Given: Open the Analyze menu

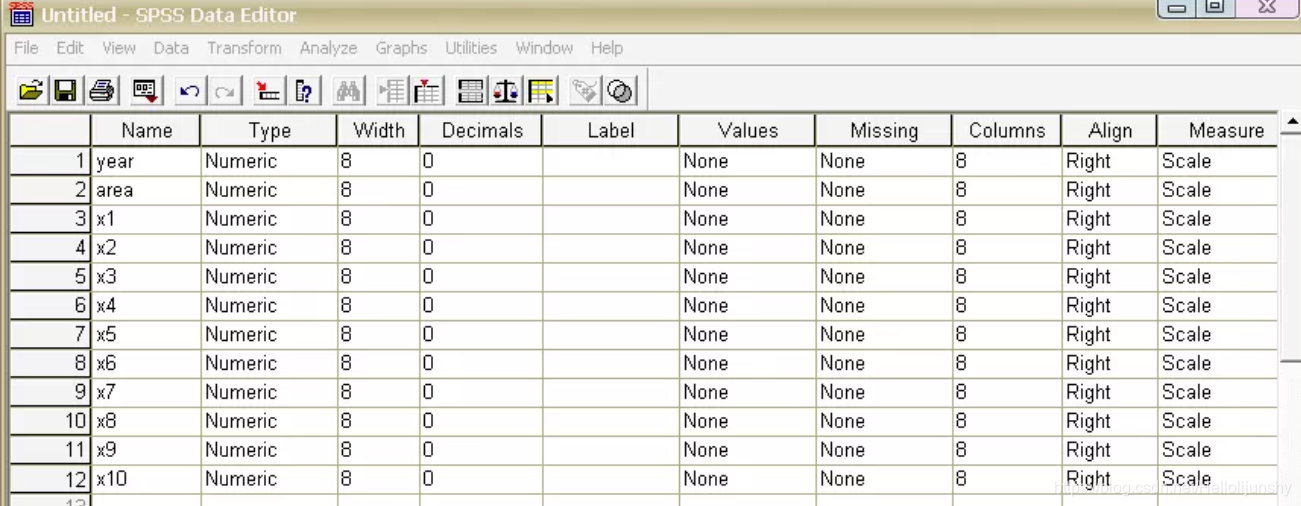Looking at the screenshot, I should pos(328,48).
